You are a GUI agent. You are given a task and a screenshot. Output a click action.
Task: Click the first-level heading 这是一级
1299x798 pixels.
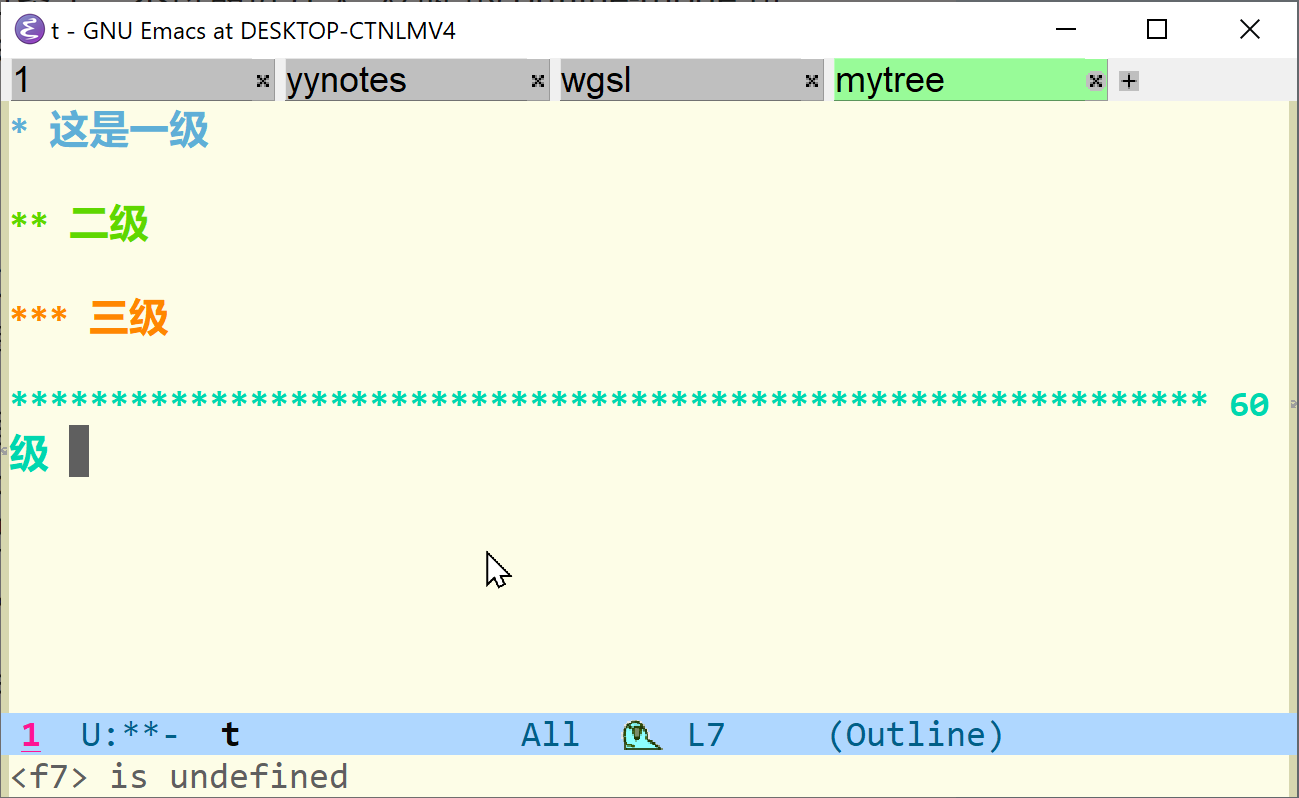[x=129, y=130]
